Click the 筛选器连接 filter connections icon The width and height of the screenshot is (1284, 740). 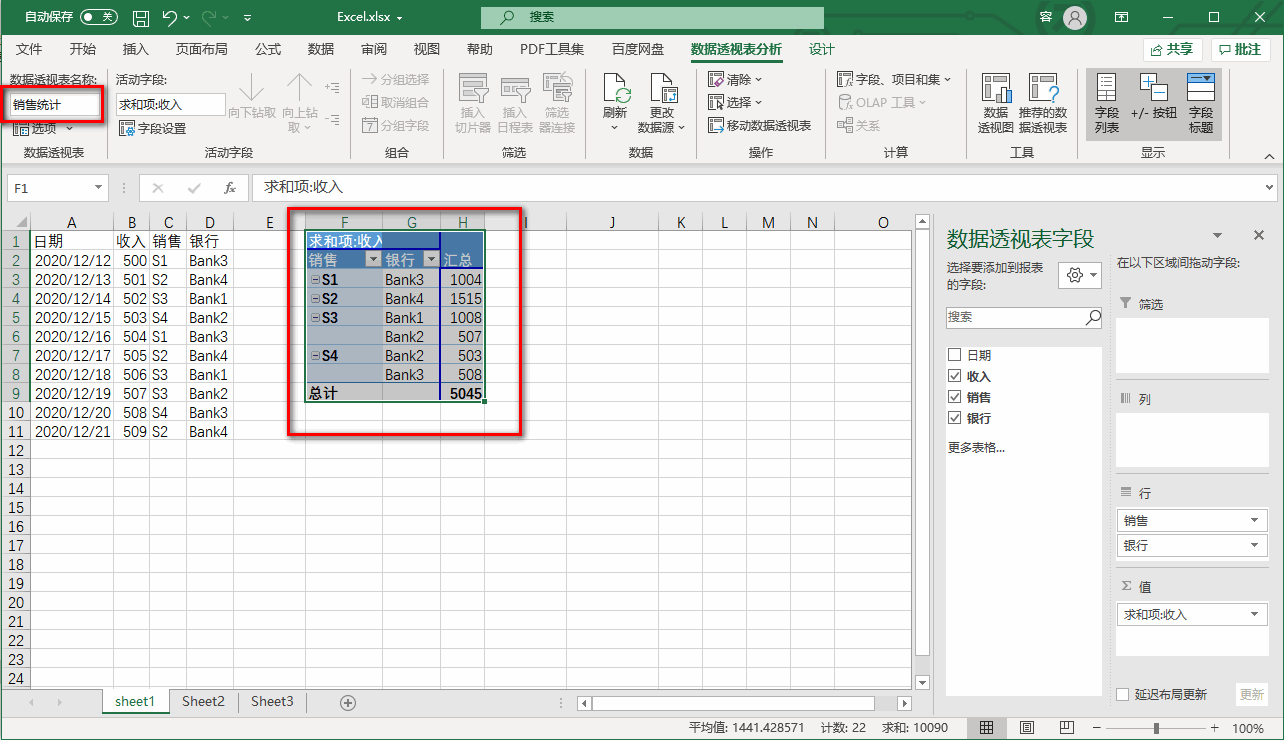pyautogui.click(x=557, y=104)
